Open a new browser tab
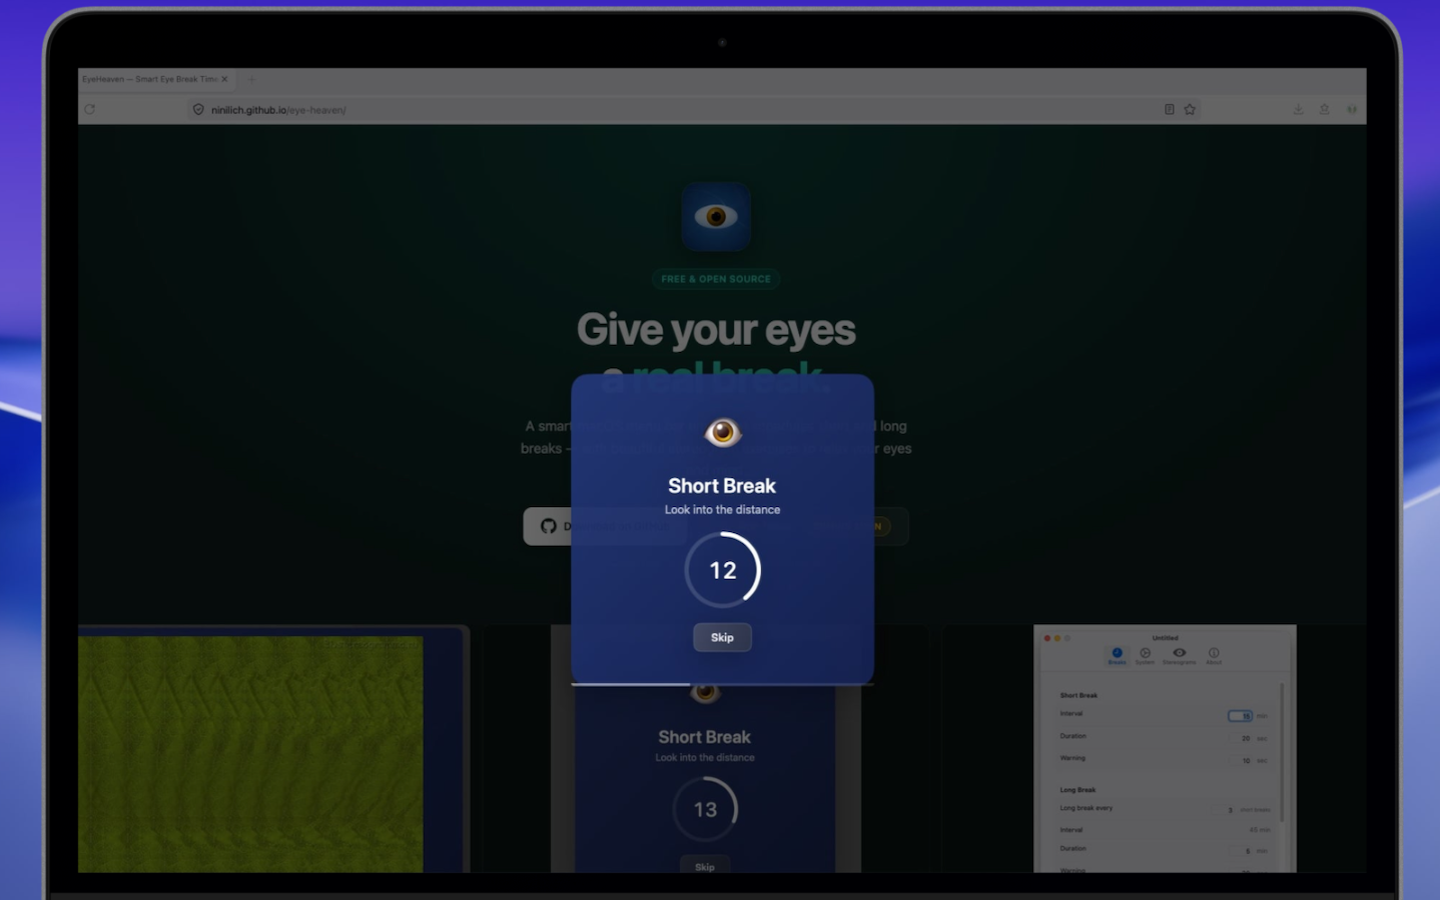The image size is (1440, 900). [x=252, y=79]
